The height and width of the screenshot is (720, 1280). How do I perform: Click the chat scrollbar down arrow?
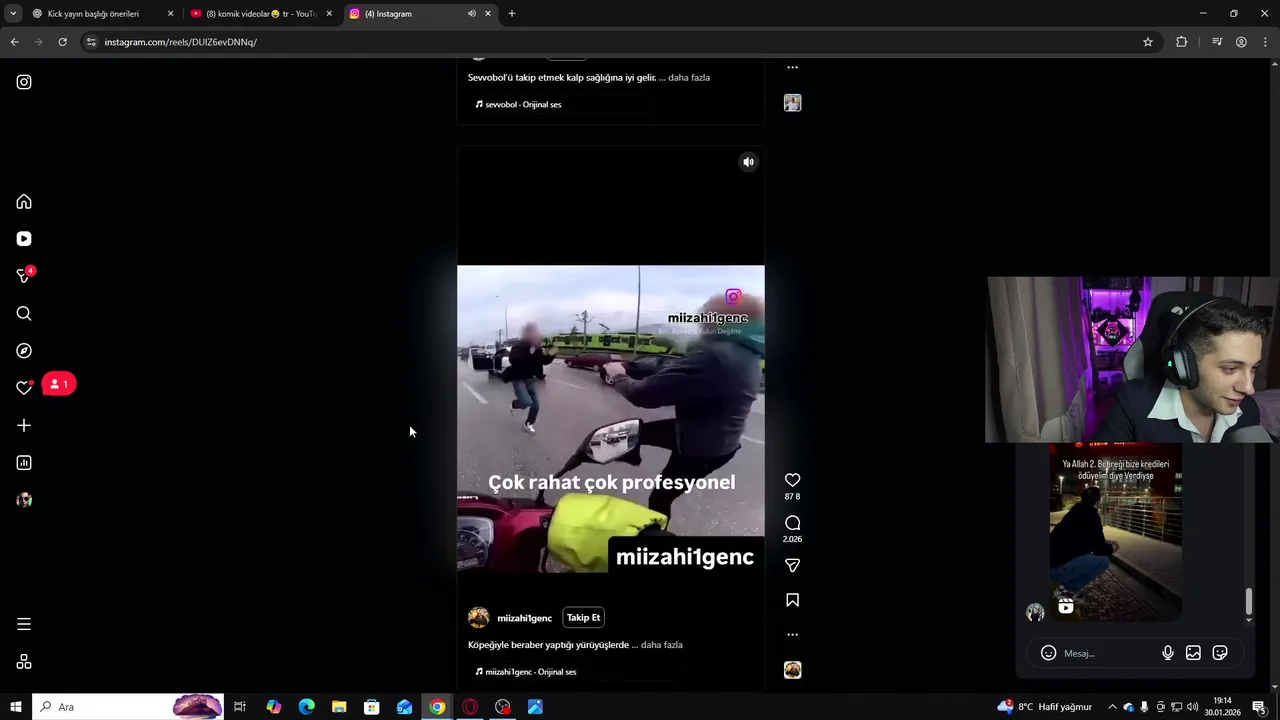[1248, 620]
